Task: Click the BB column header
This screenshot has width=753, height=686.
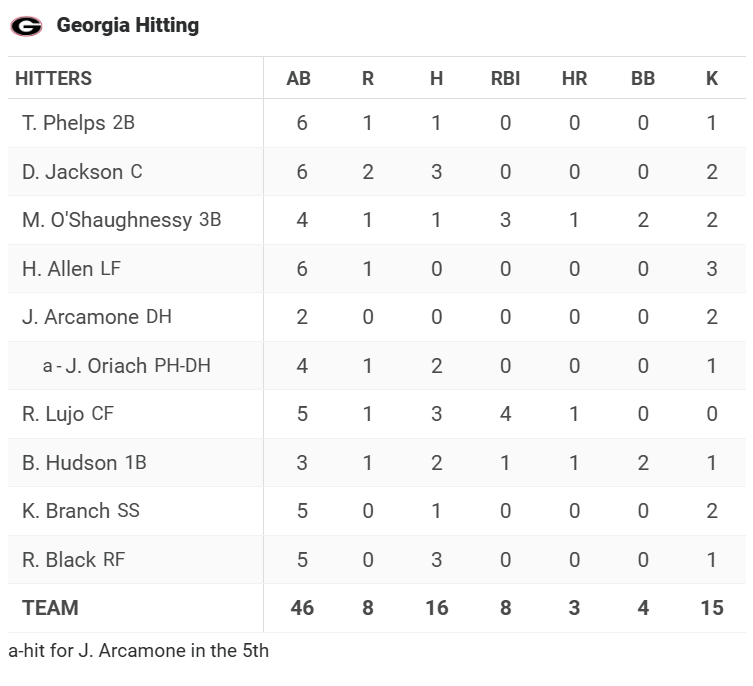Action: [x=643, y=78]
